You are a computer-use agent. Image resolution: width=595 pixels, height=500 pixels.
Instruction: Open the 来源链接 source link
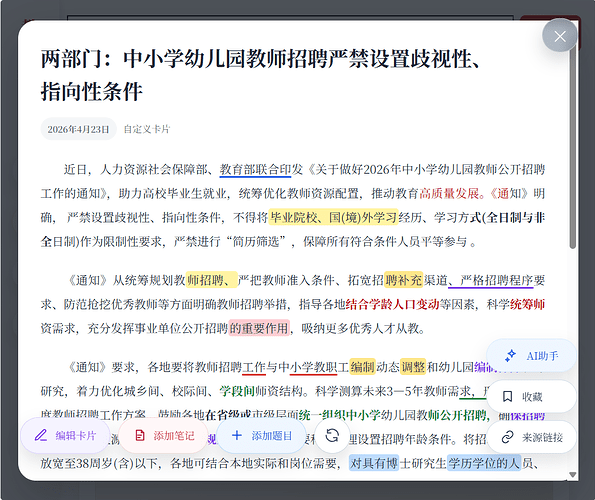point(531,437)
